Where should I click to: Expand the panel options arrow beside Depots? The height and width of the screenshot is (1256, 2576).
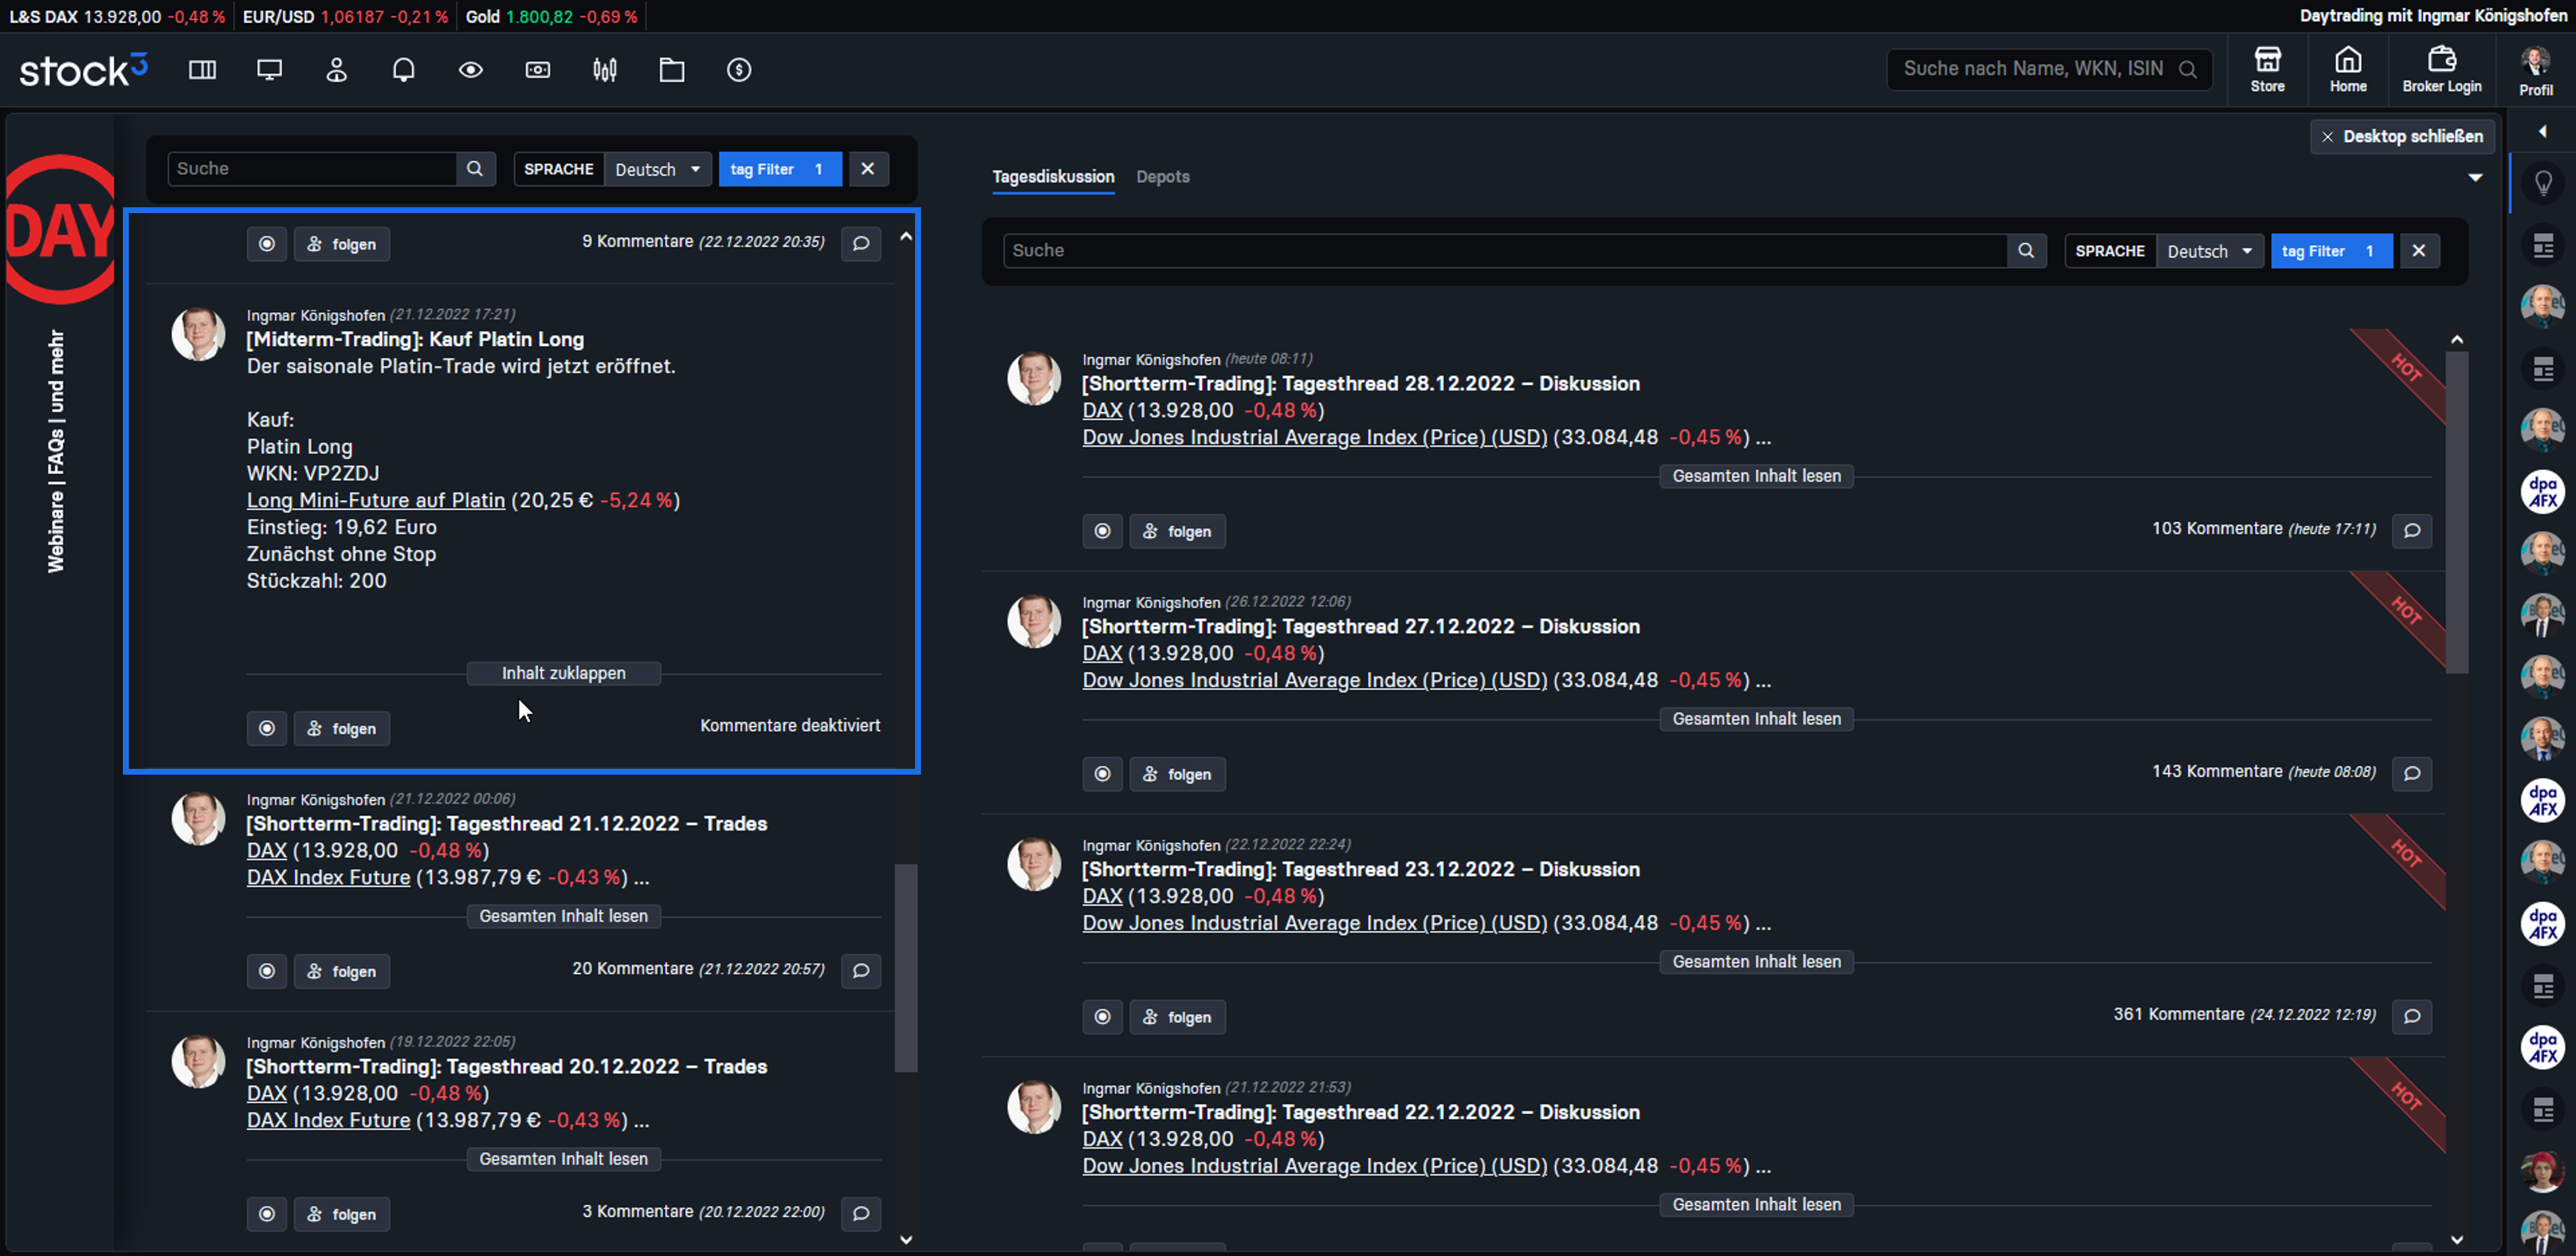point(2475,178)
